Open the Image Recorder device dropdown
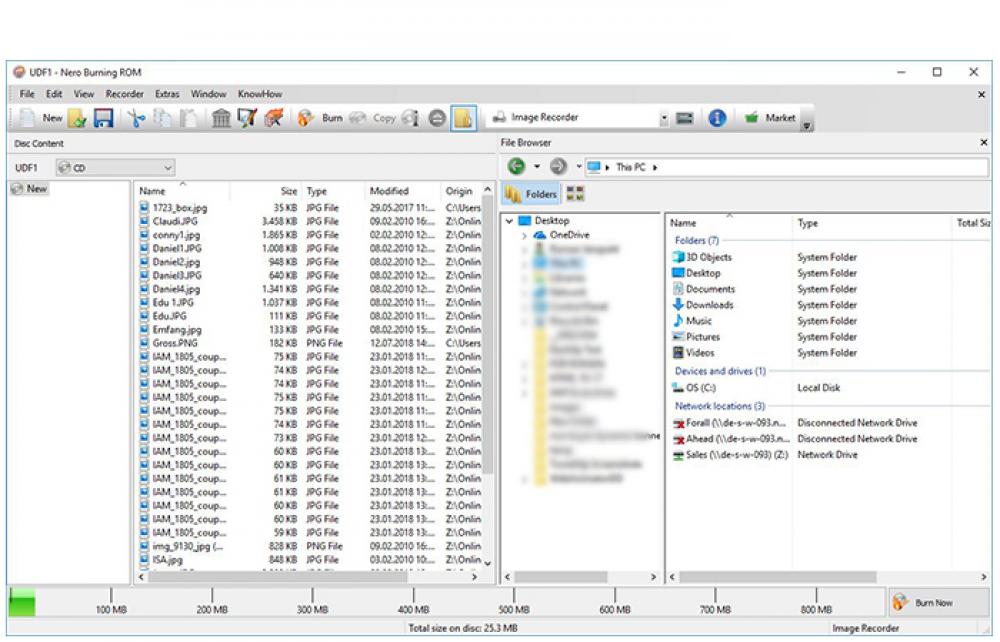 664,117
